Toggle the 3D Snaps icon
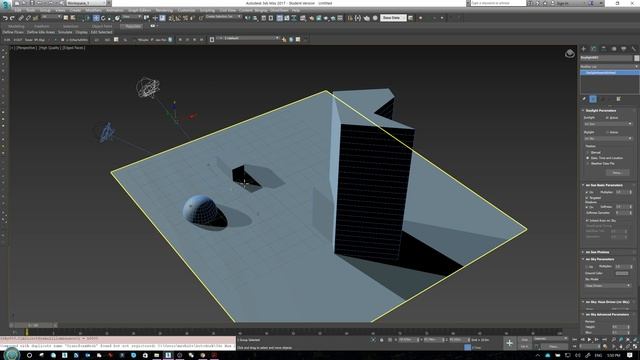Image resolution: width=640 pixels, height=360 pixels. [171, 18]
